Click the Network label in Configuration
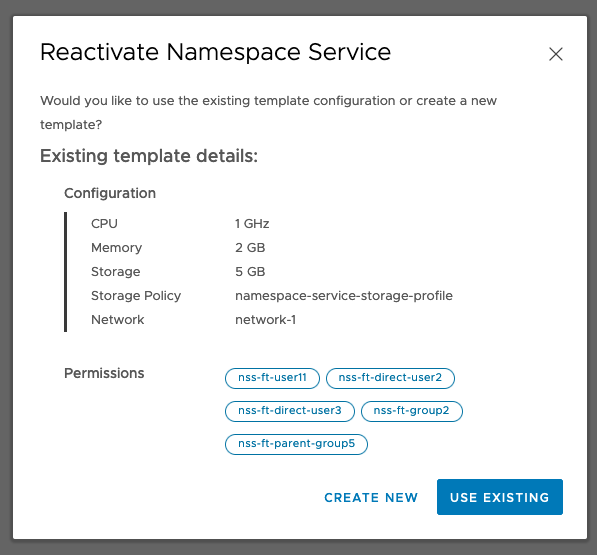597x555 pixels. pos(118,320)
